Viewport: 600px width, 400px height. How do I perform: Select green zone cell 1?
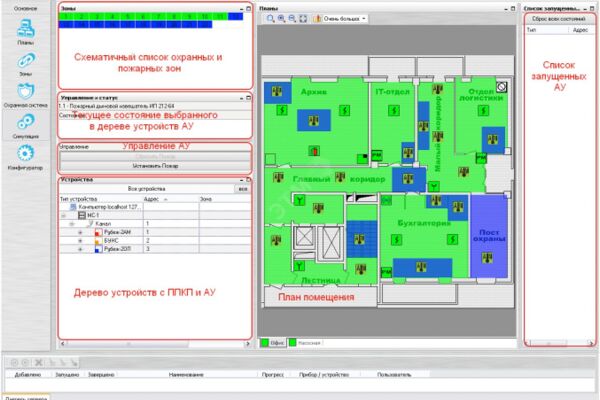(66, 16)
